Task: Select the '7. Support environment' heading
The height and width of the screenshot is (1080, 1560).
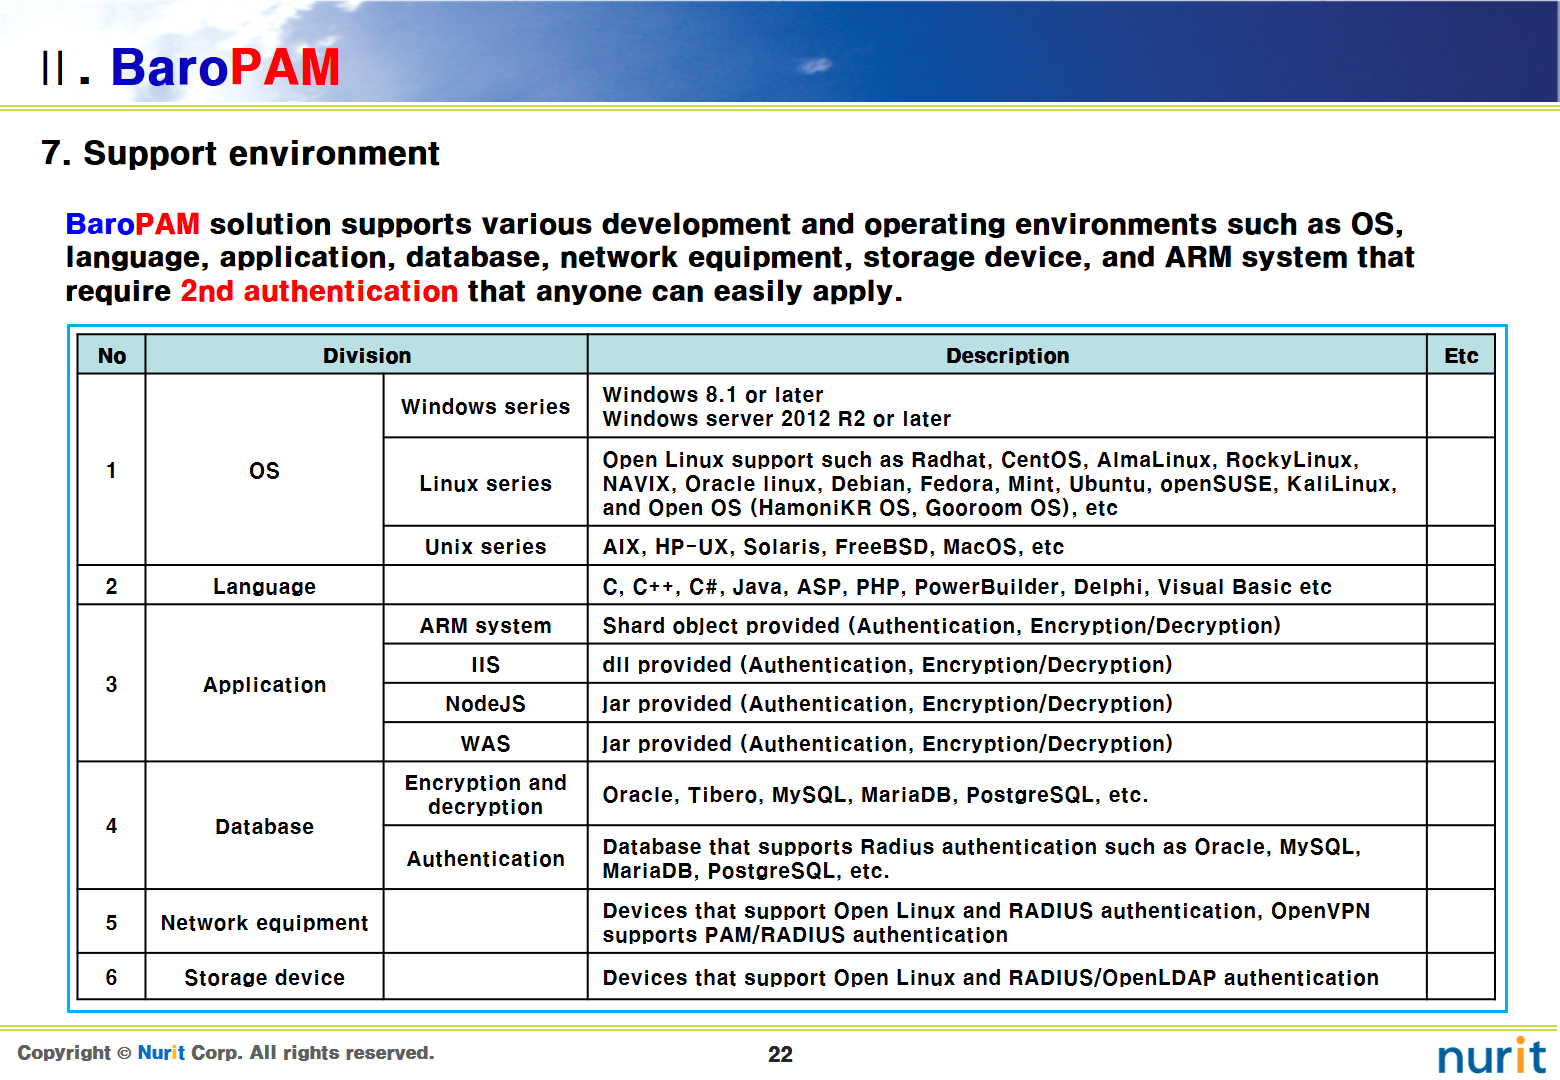Action: click(x=240, y=153)
